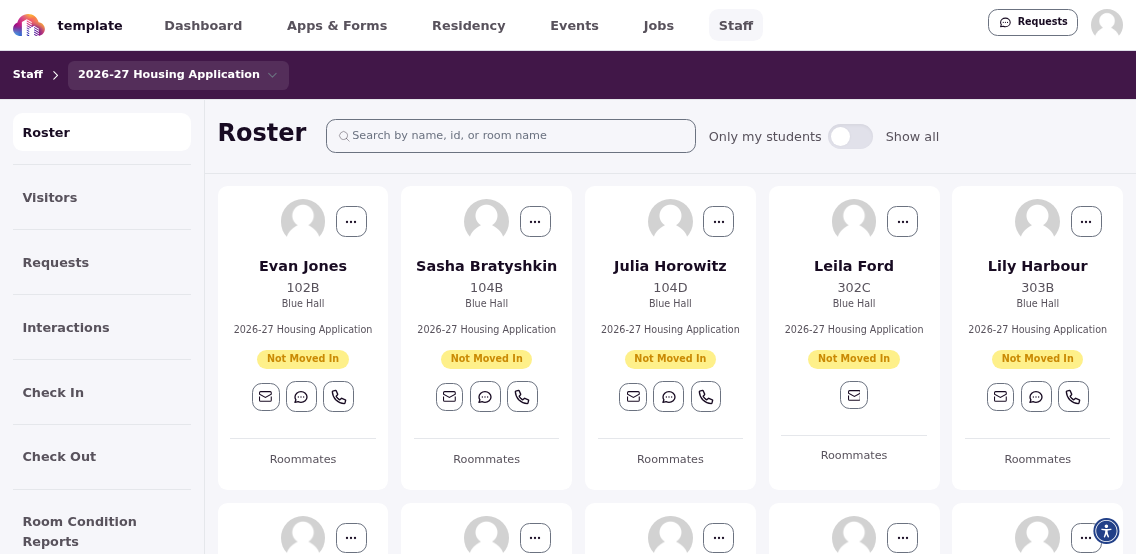
Task: Click the Not Moved In badge for Evan Jones
Action: (303, 358)
